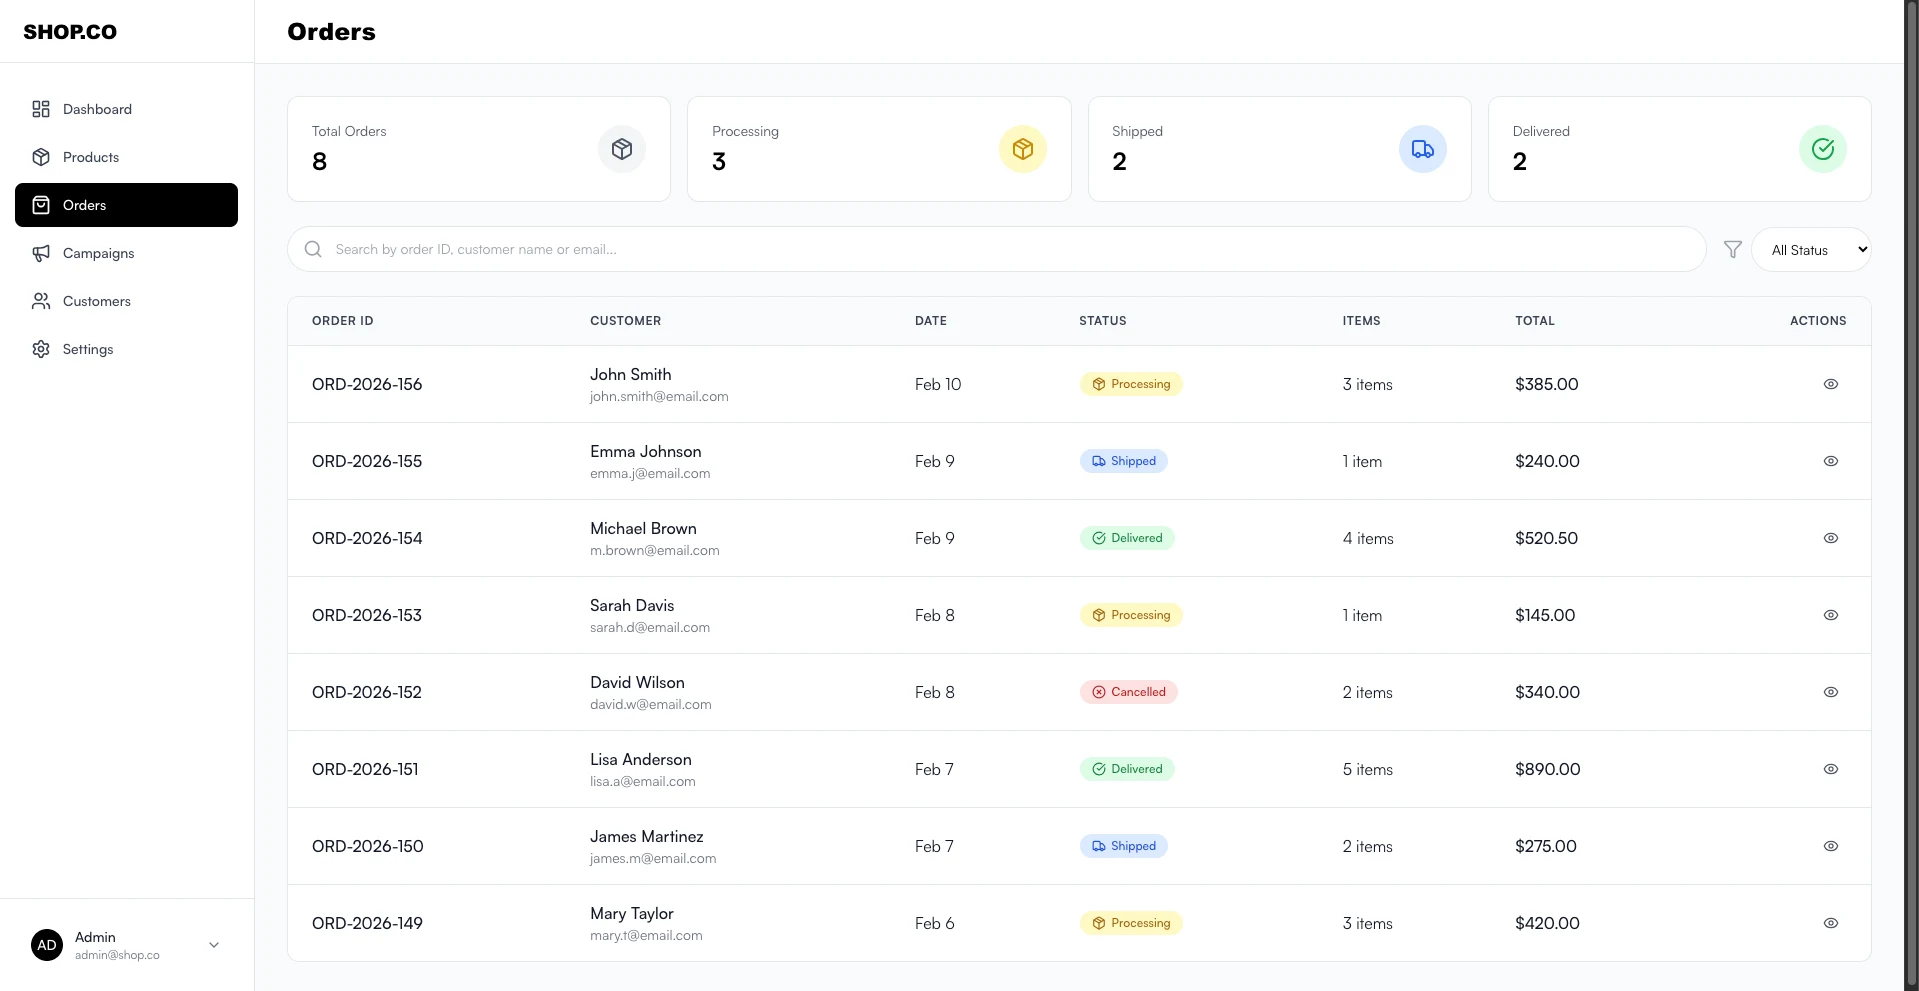The image size is (1919, 991).
Task: Open the All Status dropdown
Action: coord(1811,250)
